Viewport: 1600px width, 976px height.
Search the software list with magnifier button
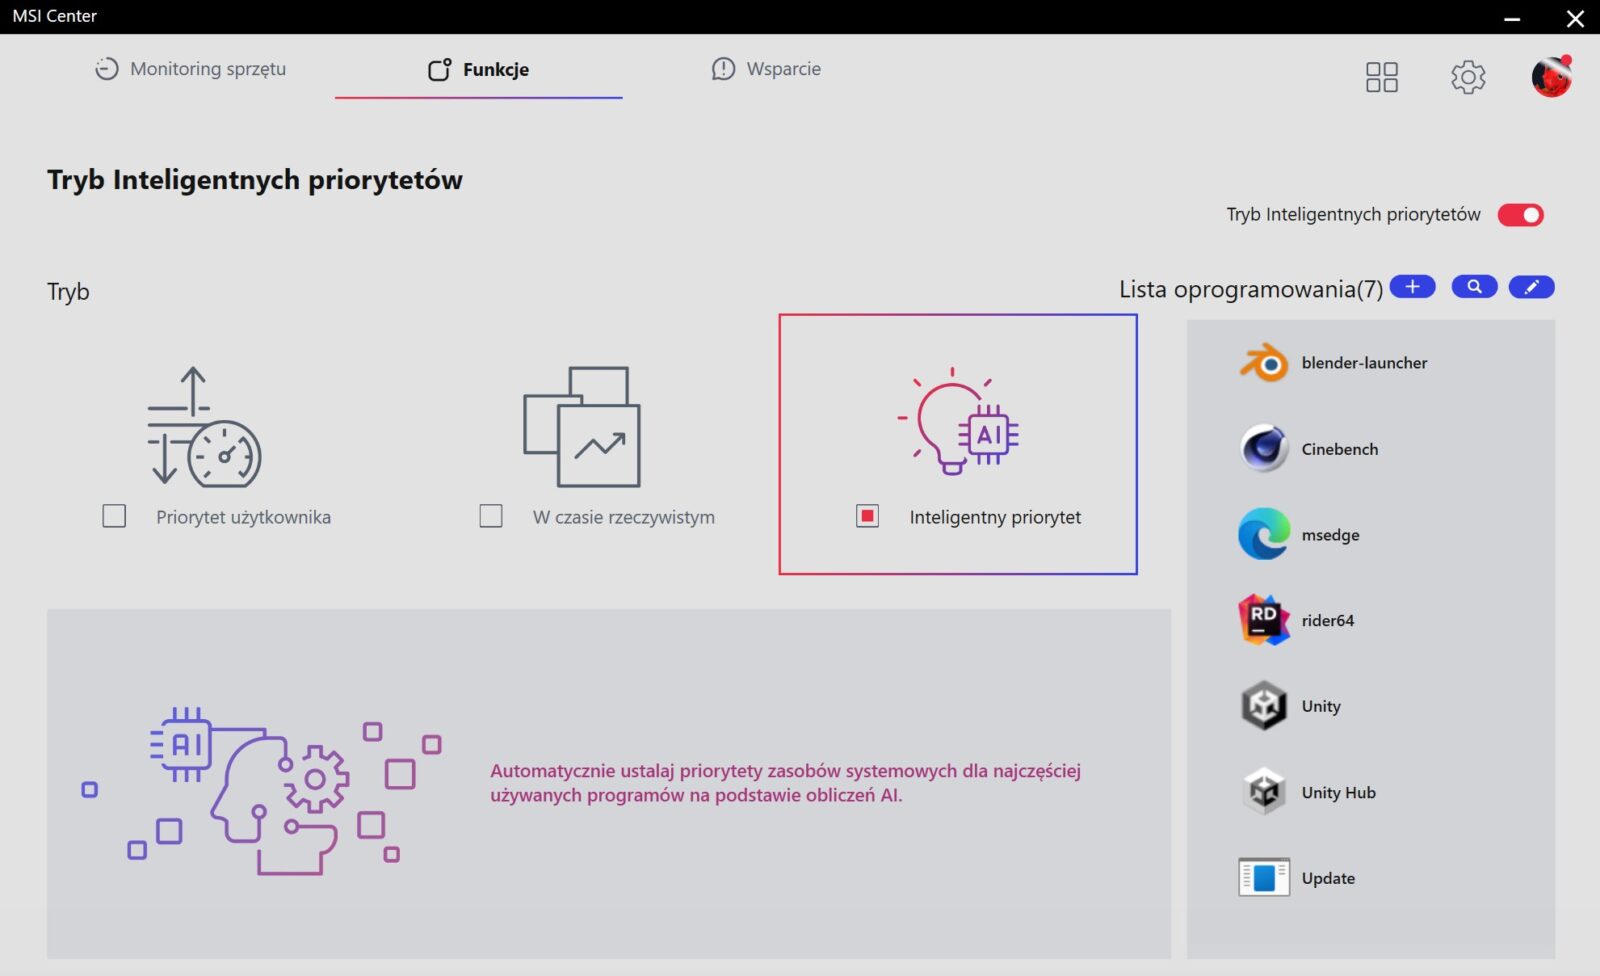coord(1474,287)
